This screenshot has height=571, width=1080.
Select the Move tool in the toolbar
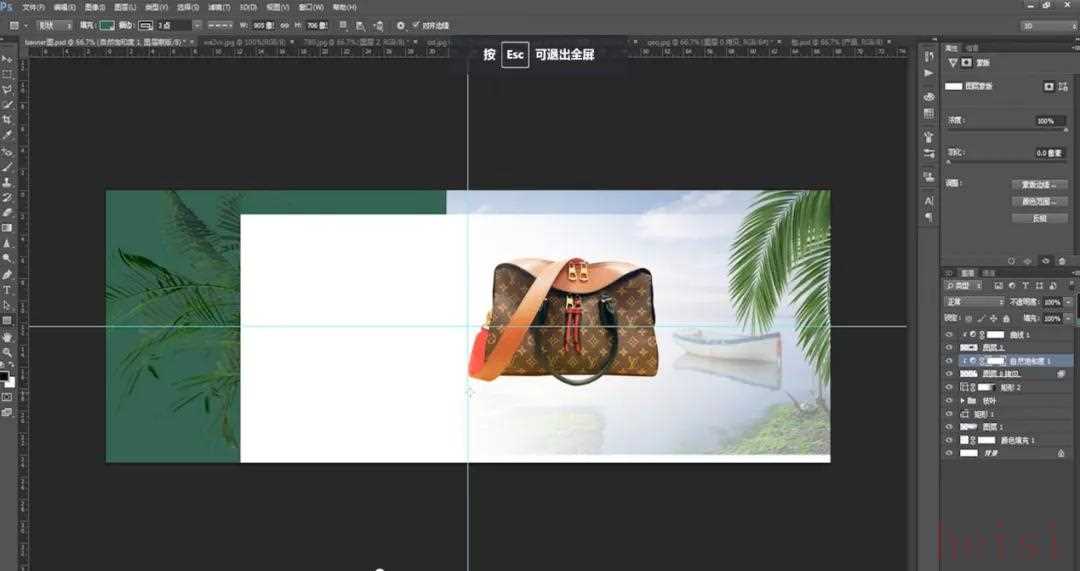click(x=7, y=59)
